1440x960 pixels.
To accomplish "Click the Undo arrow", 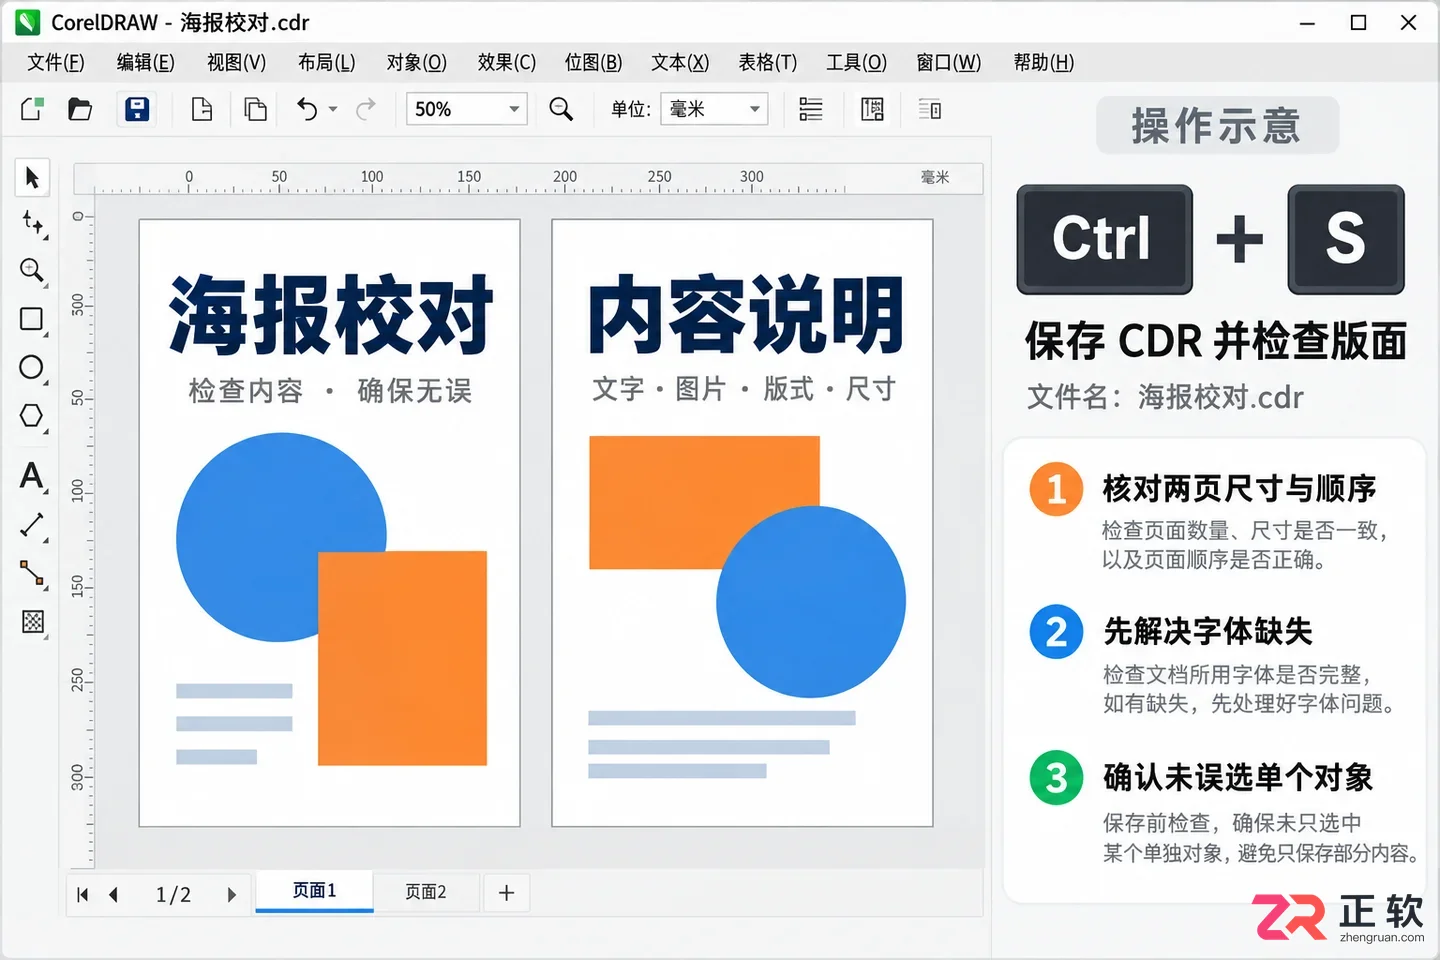I will tap(307, 109).
